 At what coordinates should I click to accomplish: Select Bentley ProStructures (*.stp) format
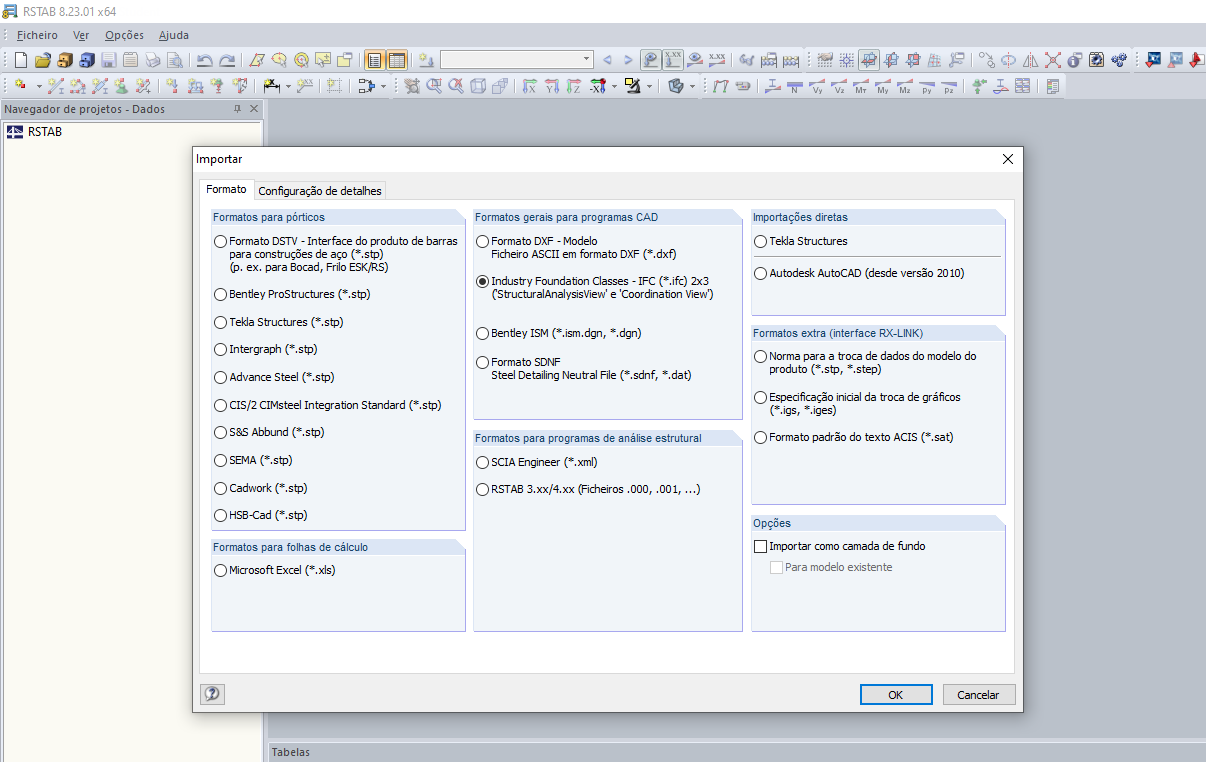220,294
